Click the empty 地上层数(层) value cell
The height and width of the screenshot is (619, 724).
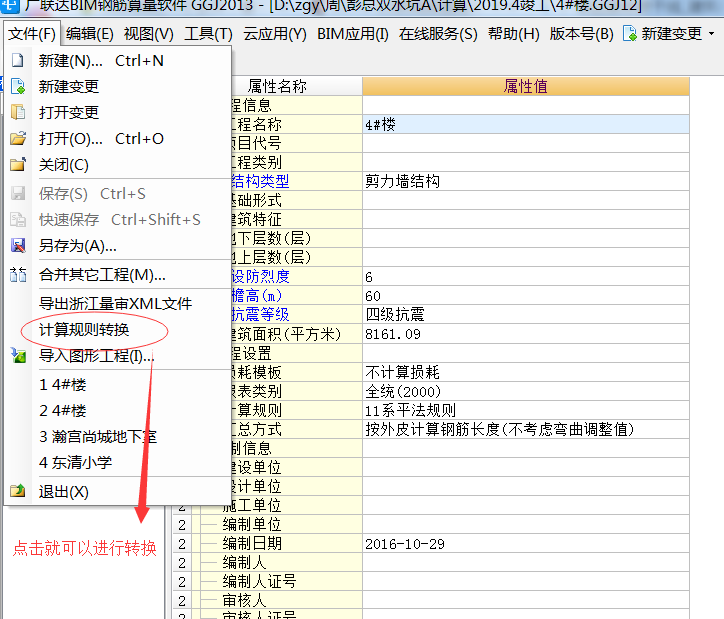point(525,257)
